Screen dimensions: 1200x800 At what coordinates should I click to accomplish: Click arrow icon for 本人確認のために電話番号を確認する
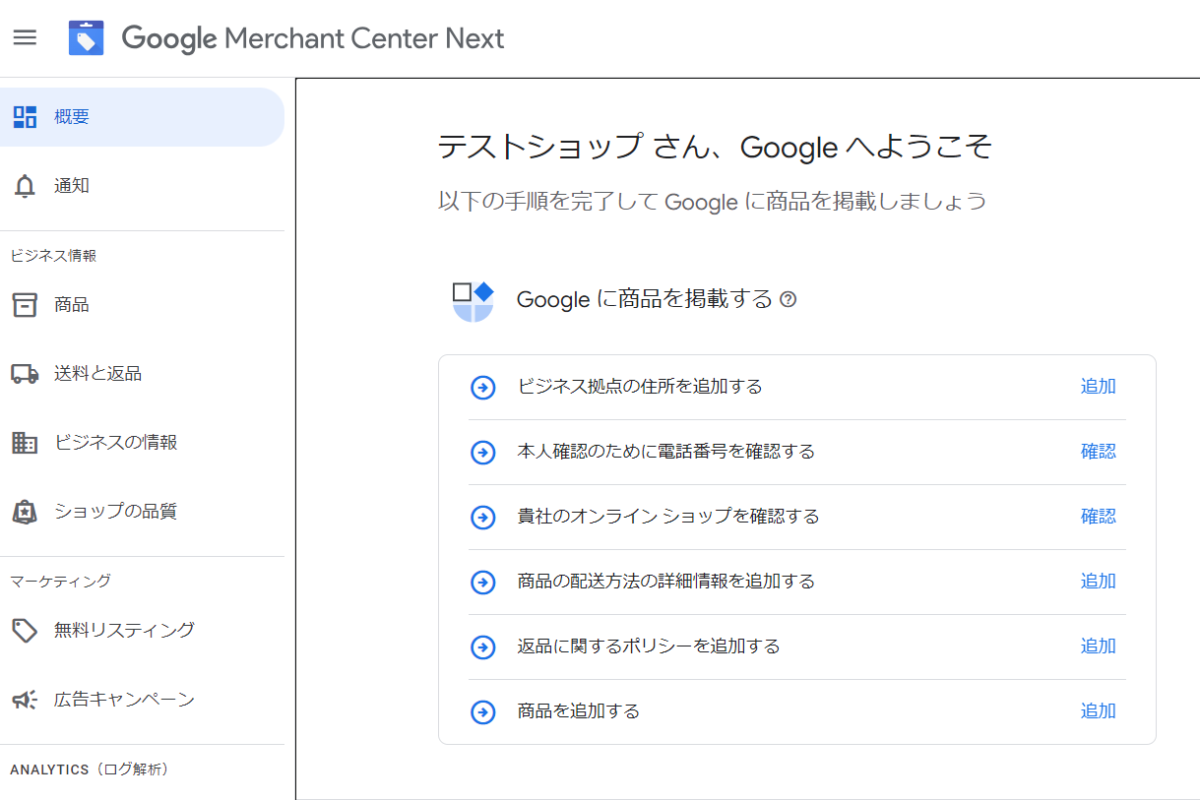click(x=483, y=452)
